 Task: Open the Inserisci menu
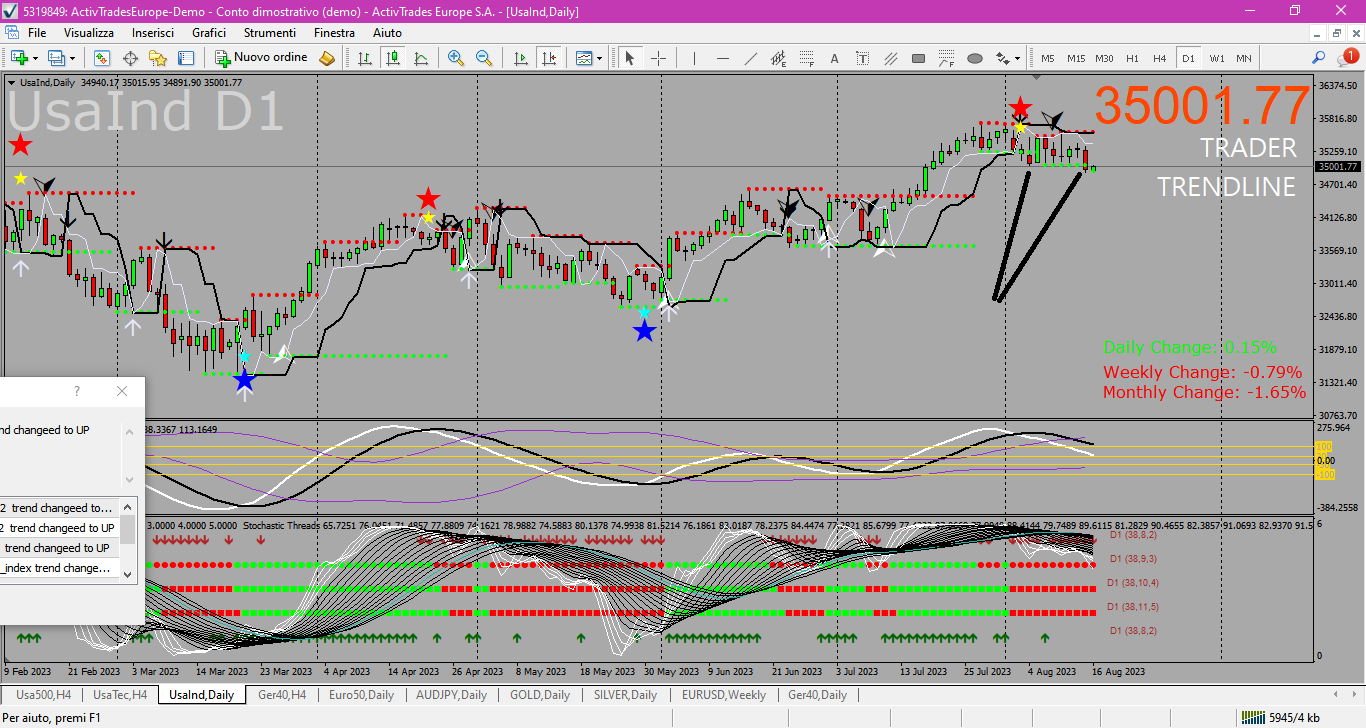(152, 33)
